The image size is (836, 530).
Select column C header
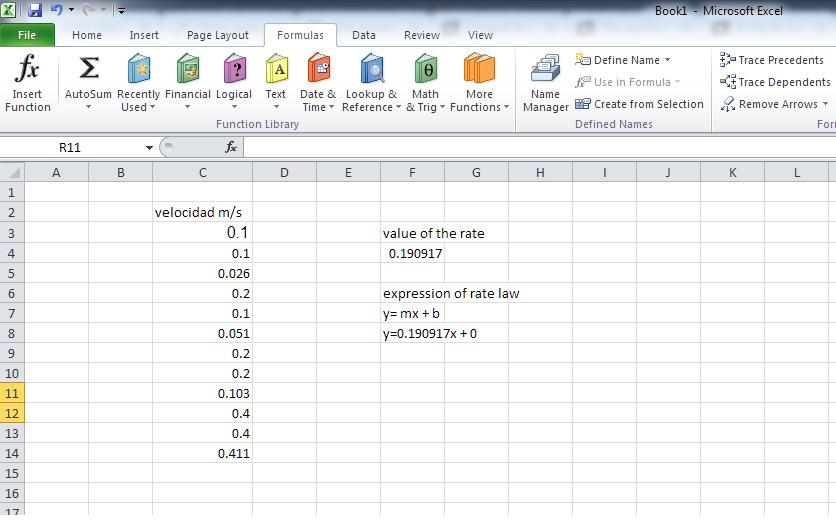(202, 172)
